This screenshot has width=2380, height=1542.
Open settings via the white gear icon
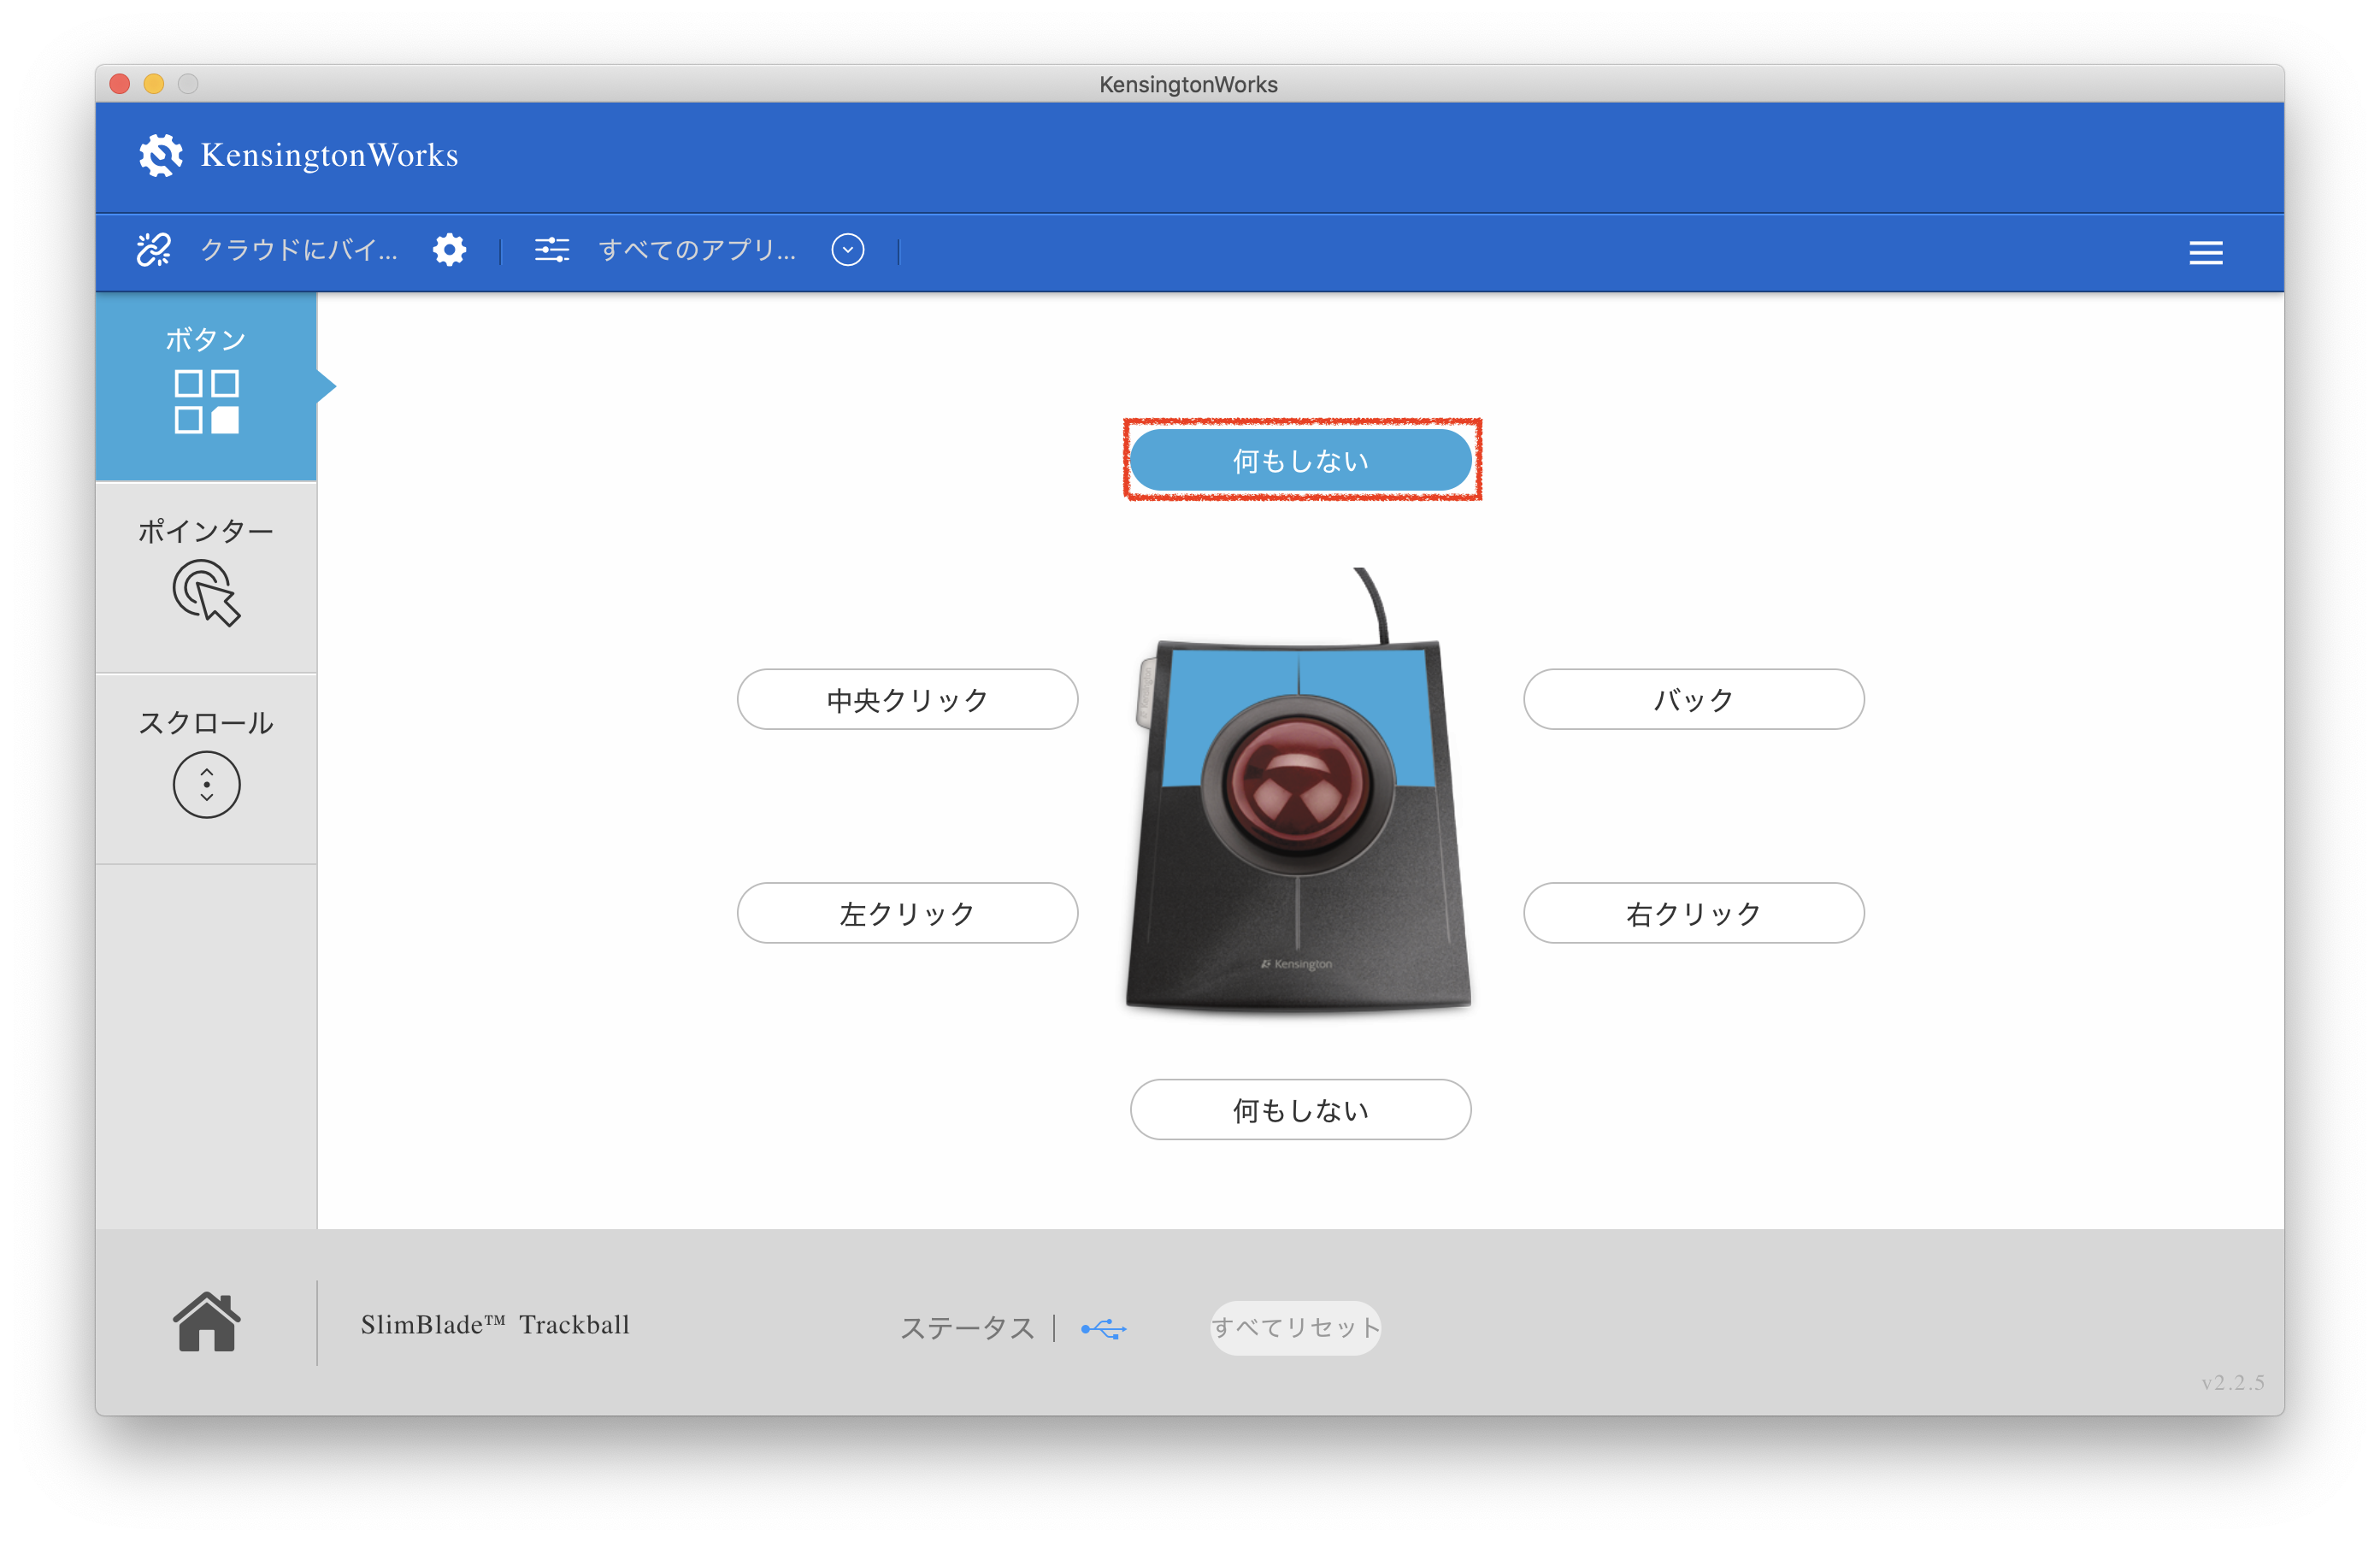450,250
